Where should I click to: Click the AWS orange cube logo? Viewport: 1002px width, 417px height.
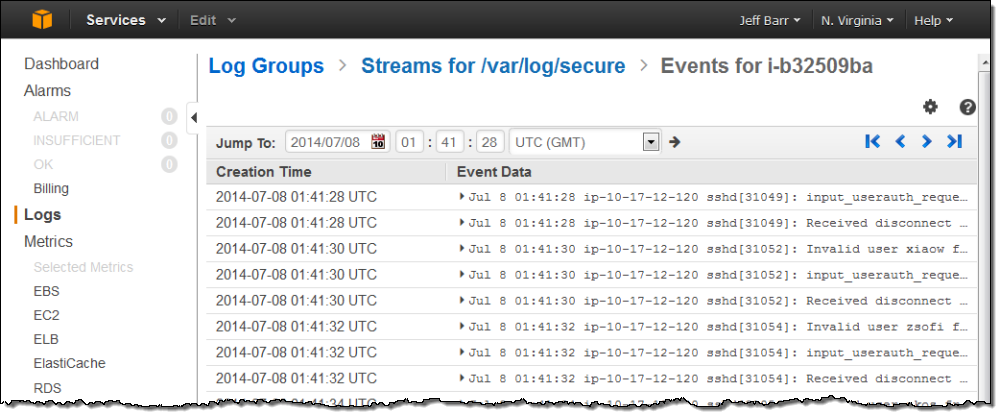(x=40, y=19)
